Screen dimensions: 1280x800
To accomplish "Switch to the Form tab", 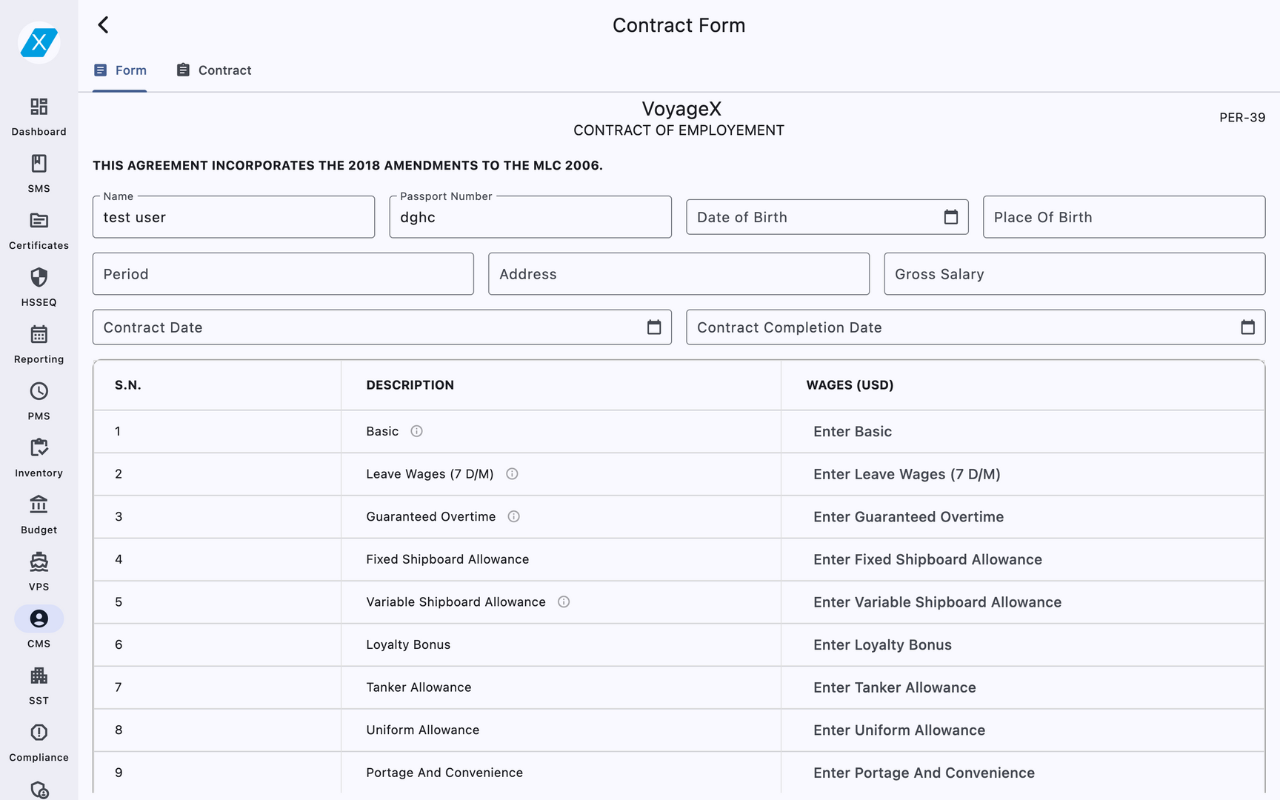I will (120, 70).
